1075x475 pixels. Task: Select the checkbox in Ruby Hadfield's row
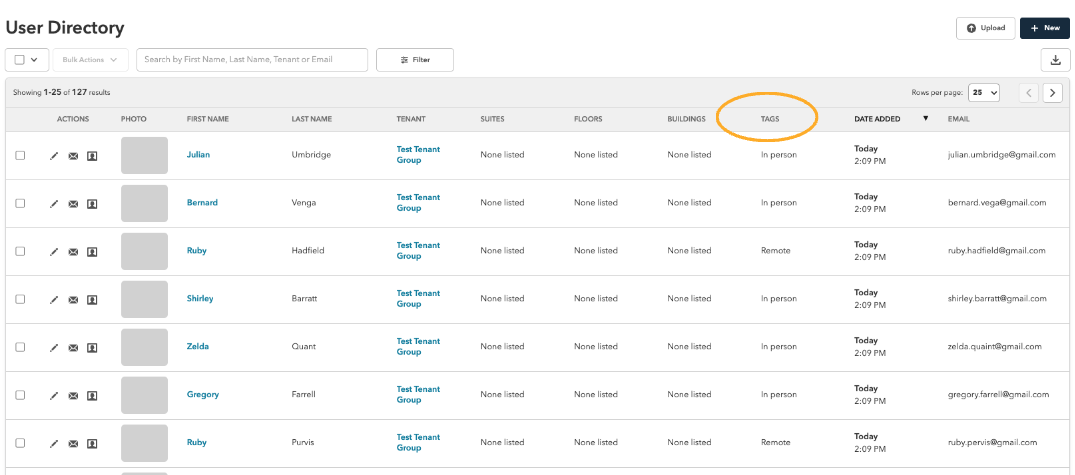pos(21,252)
